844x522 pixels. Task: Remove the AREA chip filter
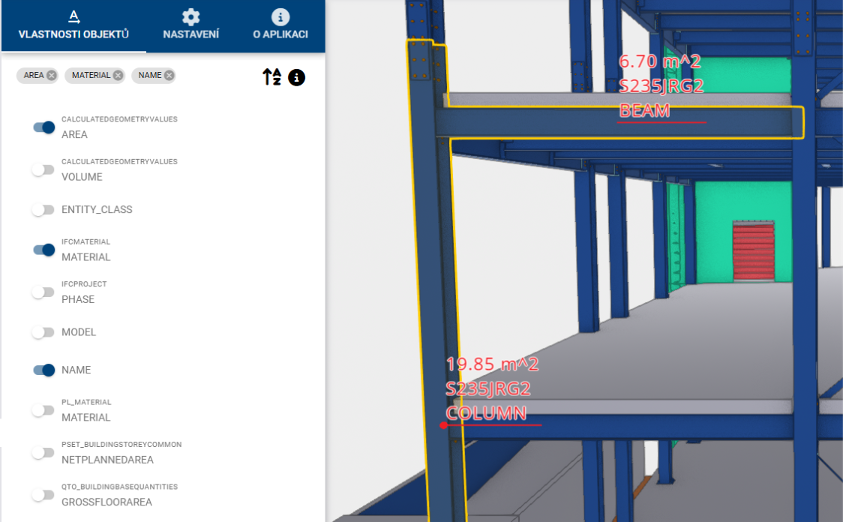pos(51,75)
